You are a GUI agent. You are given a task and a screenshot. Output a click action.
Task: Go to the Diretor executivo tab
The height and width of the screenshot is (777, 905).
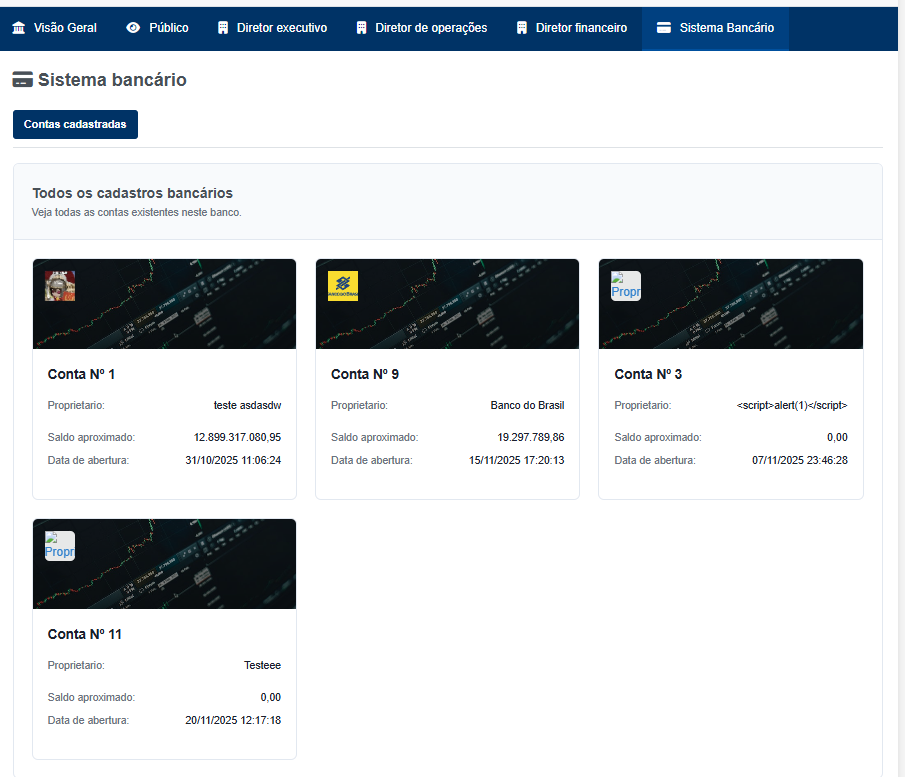click(272, 28)
